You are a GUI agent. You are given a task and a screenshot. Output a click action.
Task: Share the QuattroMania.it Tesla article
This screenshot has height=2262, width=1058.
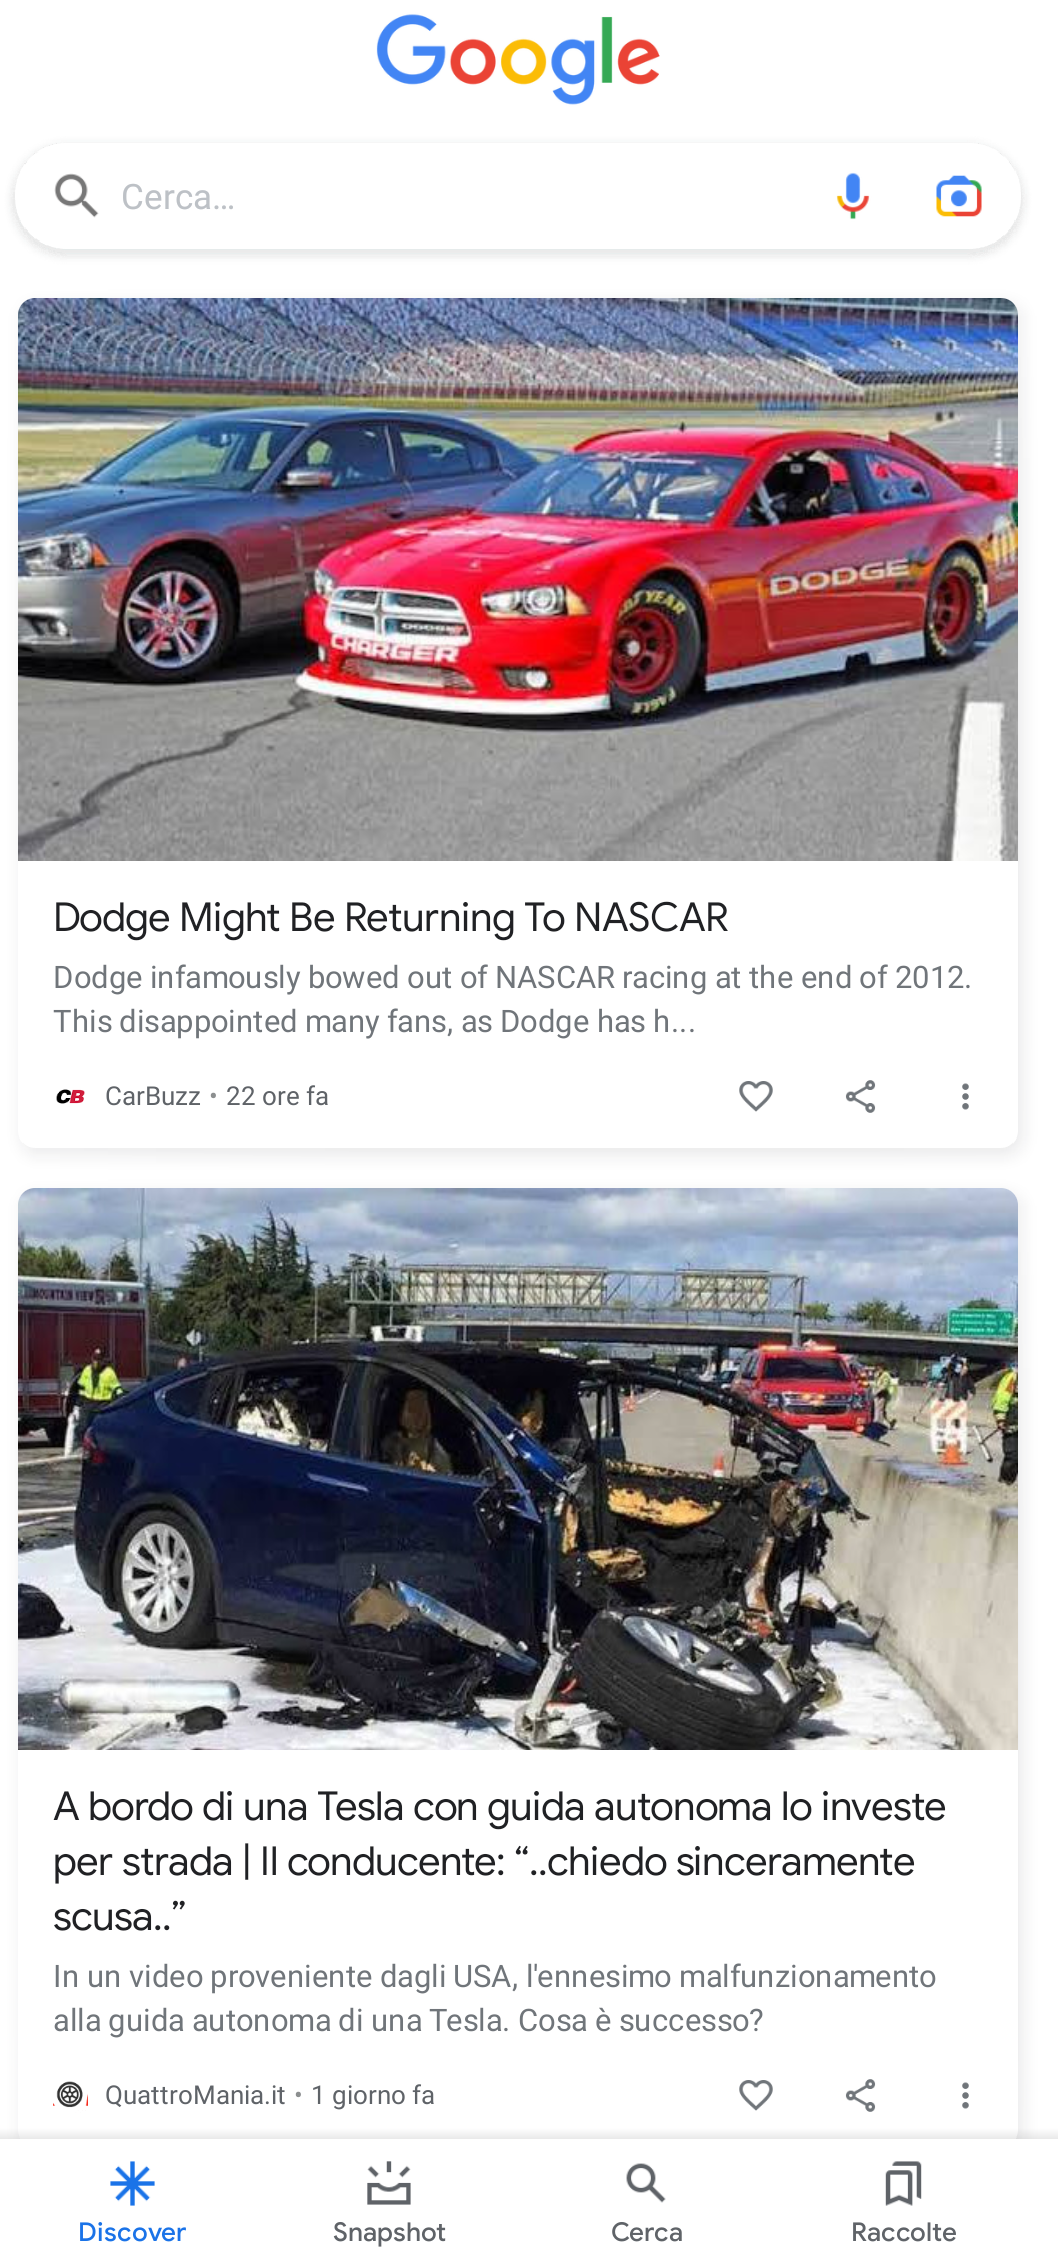click(x=861, y=2094)
